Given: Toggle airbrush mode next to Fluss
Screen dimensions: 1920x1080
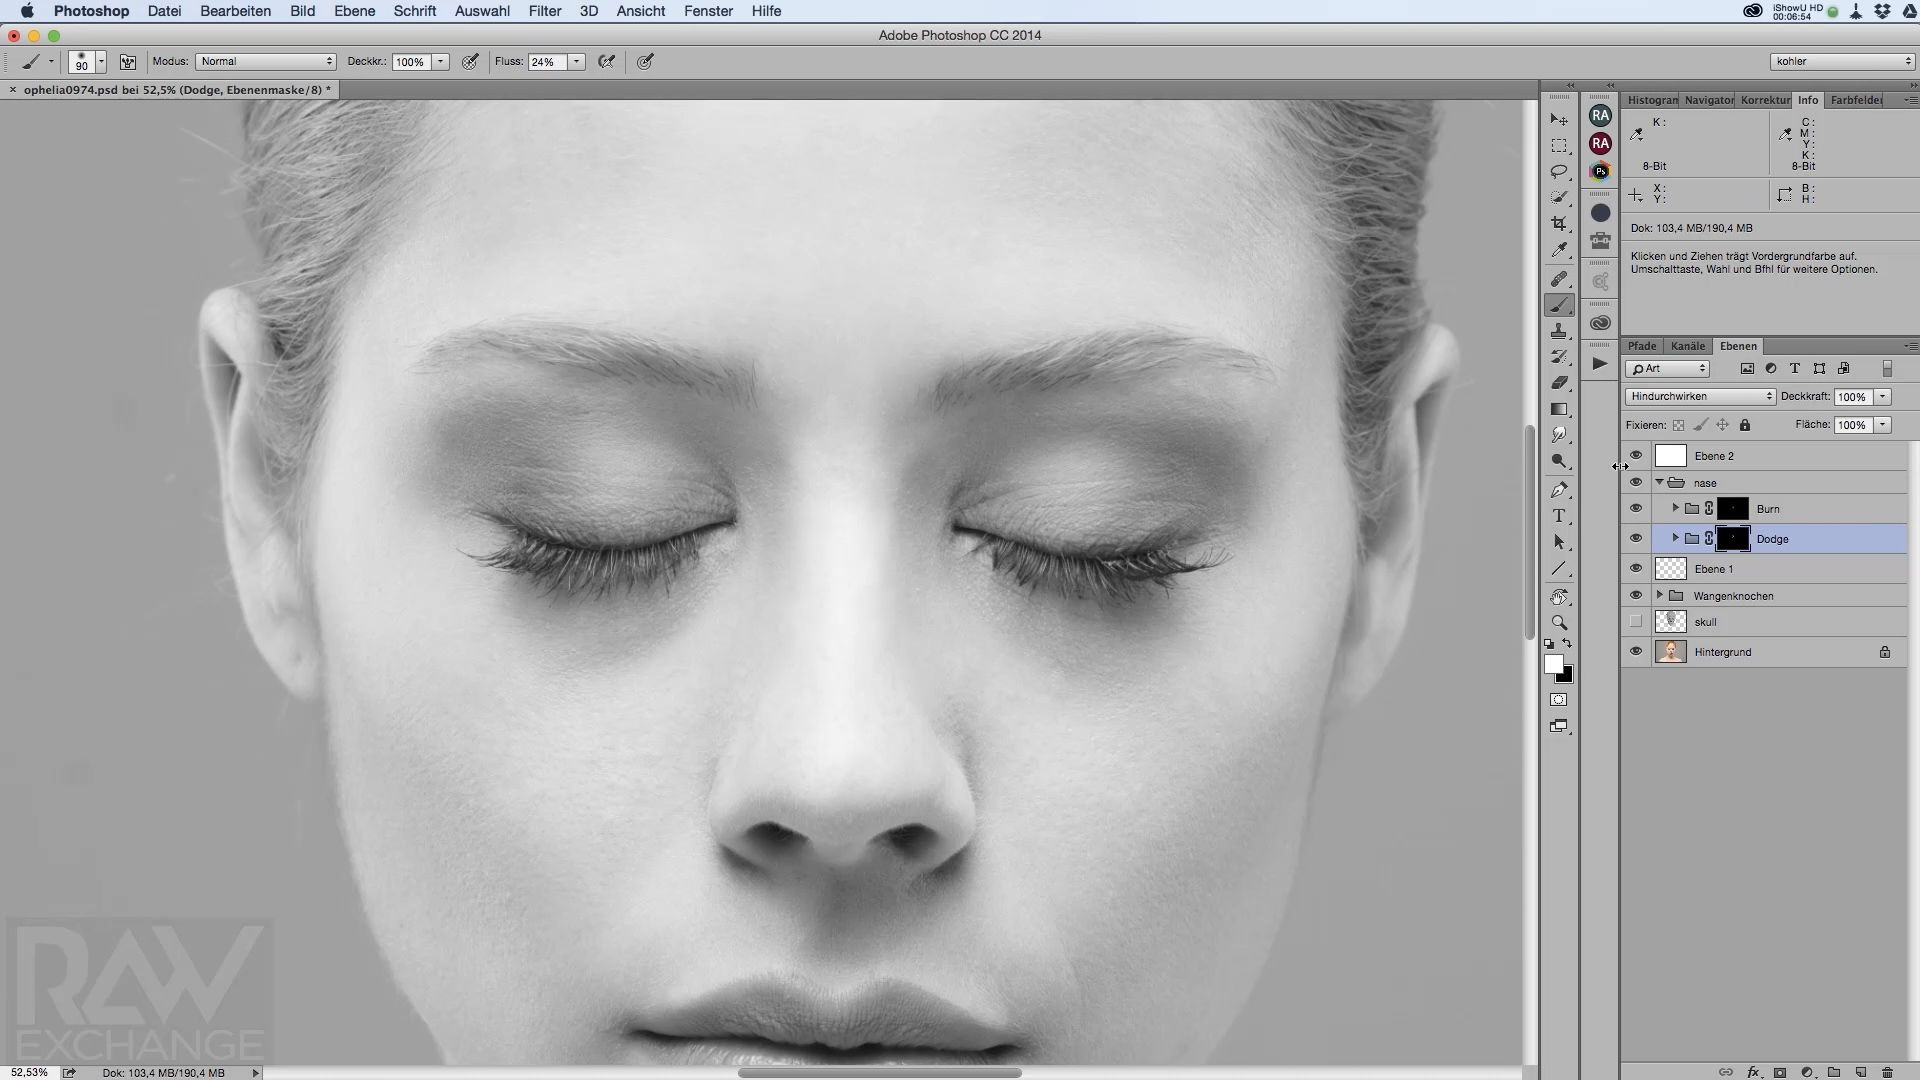Looking at the screenshot, I should coord(606,62).
